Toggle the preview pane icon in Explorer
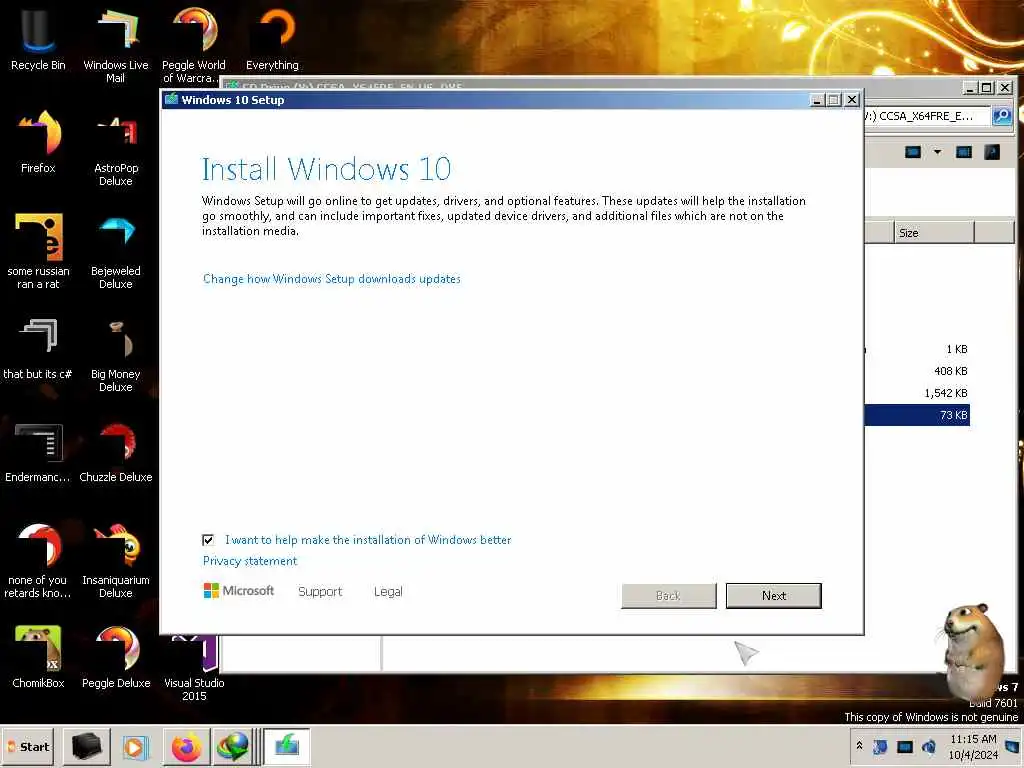The width and height of the screenshot is (1024, 768). point(964,152)
